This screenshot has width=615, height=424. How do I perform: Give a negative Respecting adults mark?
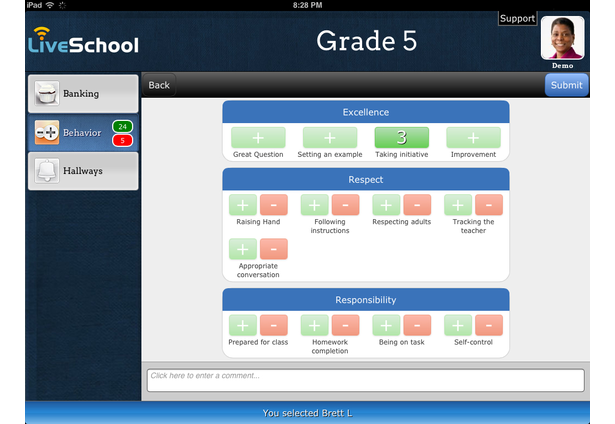(417, 205)
